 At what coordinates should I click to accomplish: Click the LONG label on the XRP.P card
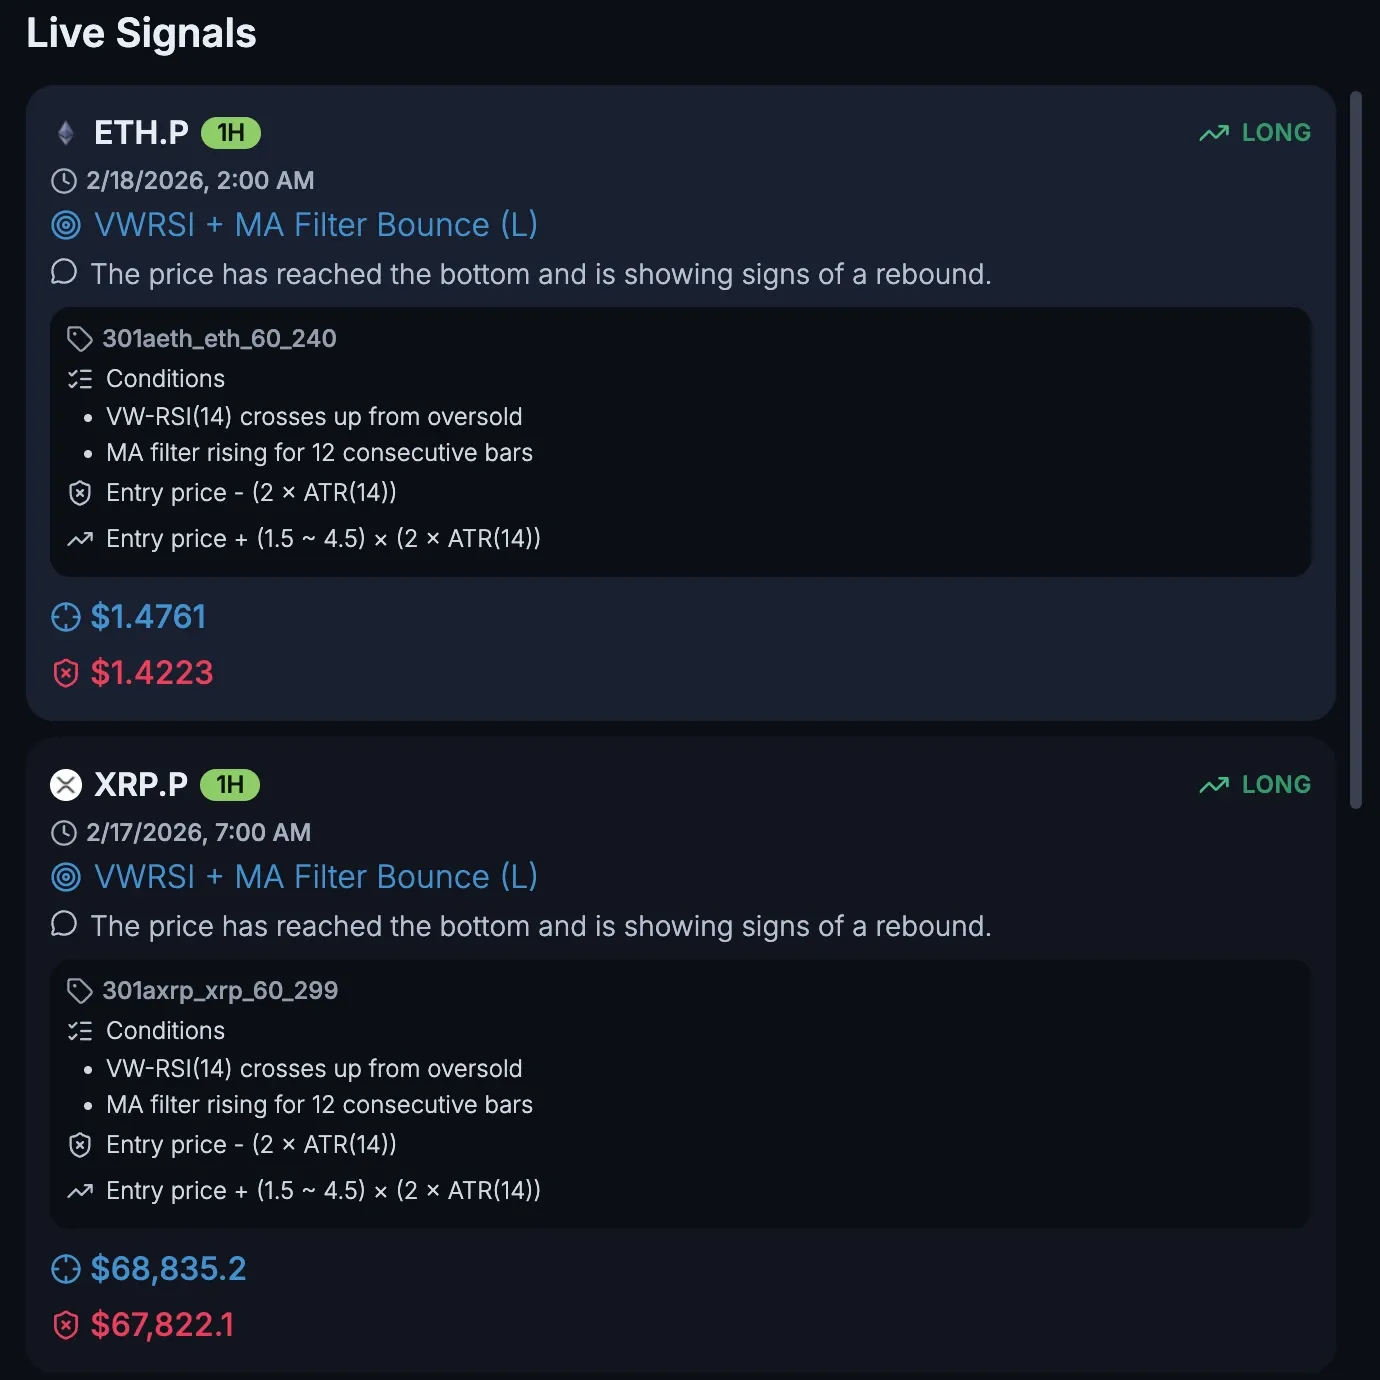[1276, 785]
